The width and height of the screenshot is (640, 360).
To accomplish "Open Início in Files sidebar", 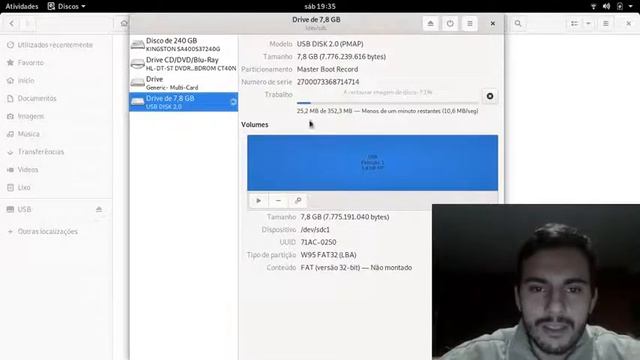I will (x=56, y=81).
